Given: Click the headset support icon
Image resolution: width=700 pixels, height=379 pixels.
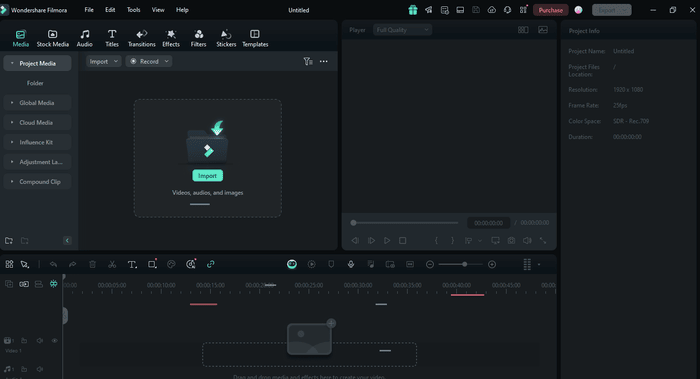Looking at the screenshot, I should (507, 10).
